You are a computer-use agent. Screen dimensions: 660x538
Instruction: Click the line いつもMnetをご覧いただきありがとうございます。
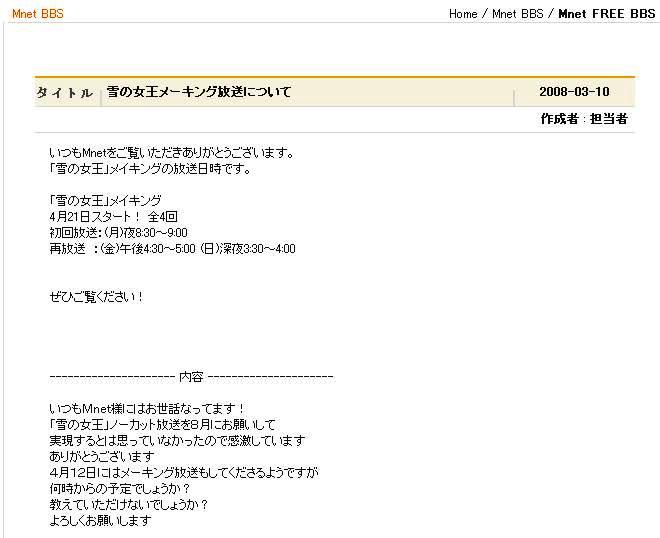click(172, 153)
